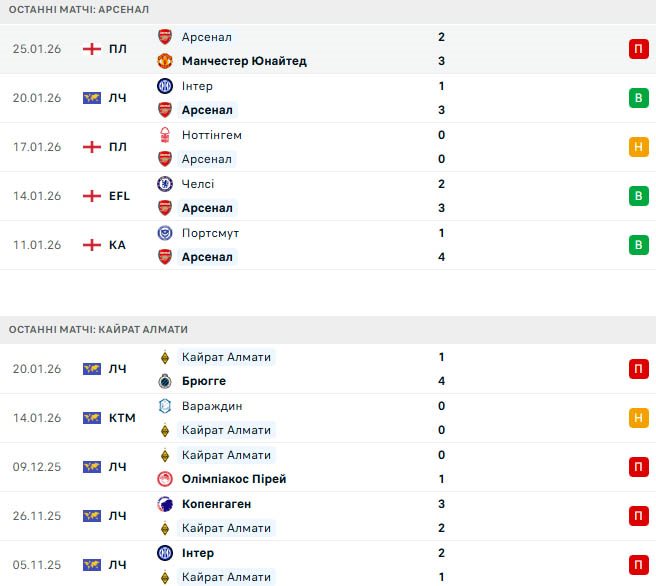Click the Portsmouth club logo
This screenshot has width=656, height=586.
point(165,233)
